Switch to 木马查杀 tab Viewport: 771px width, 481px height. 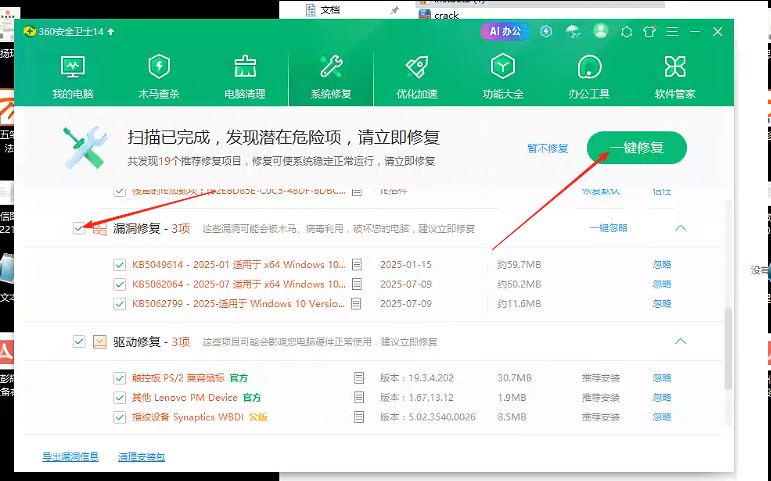click(159, 77)
